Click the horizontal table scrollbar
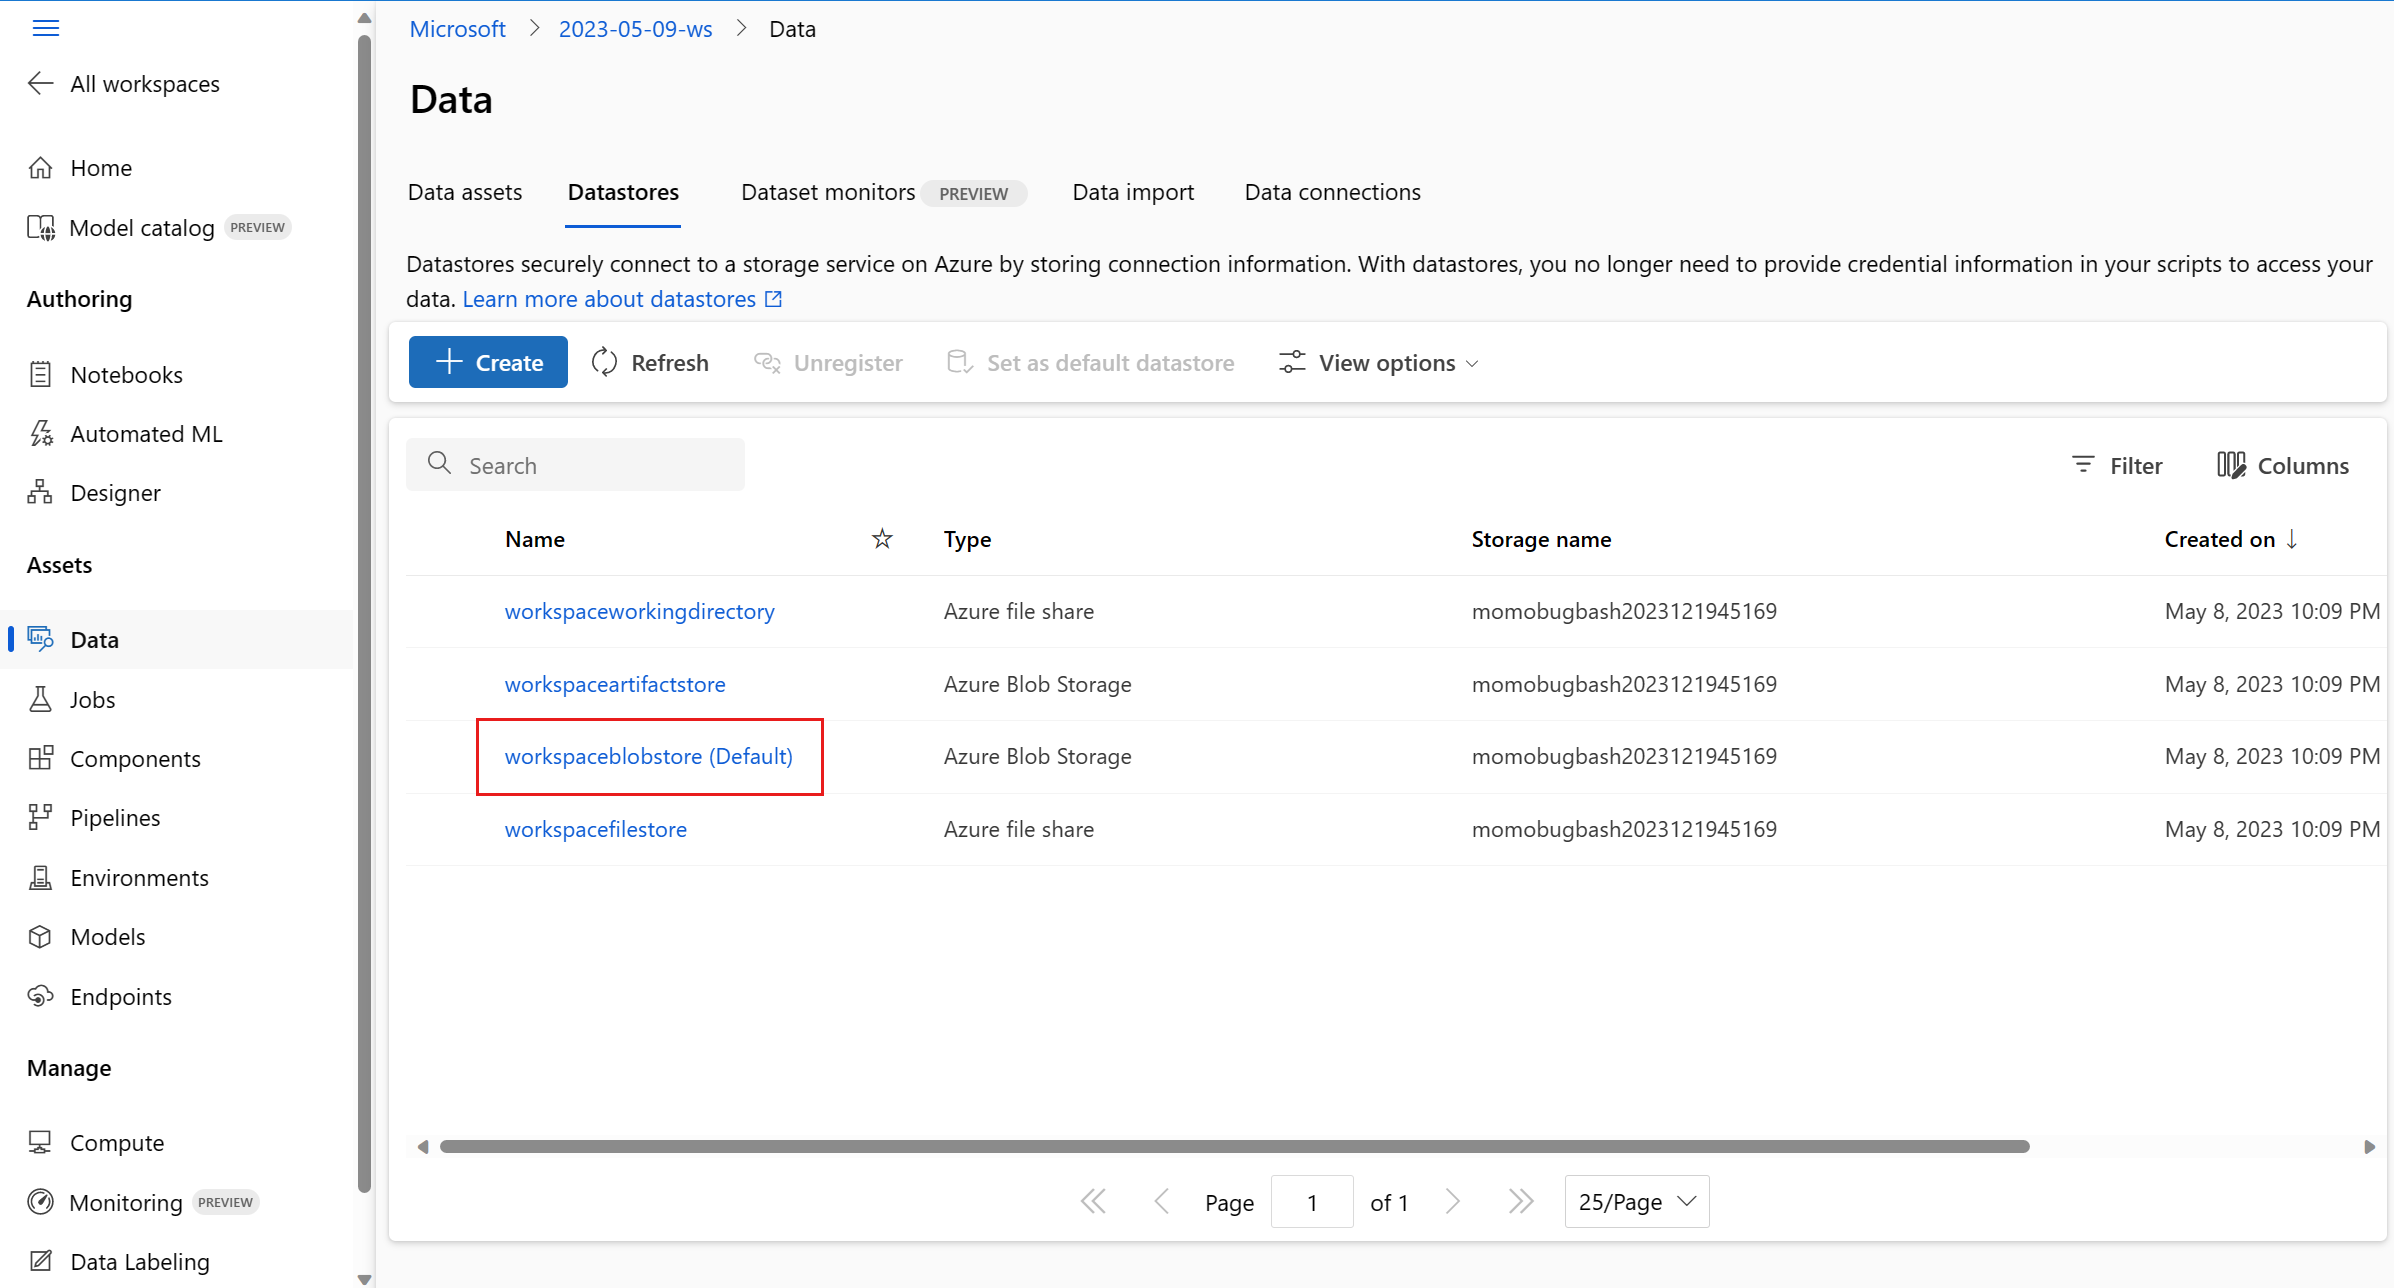This screenshot has width=2394, height=1288. 1234,1147
